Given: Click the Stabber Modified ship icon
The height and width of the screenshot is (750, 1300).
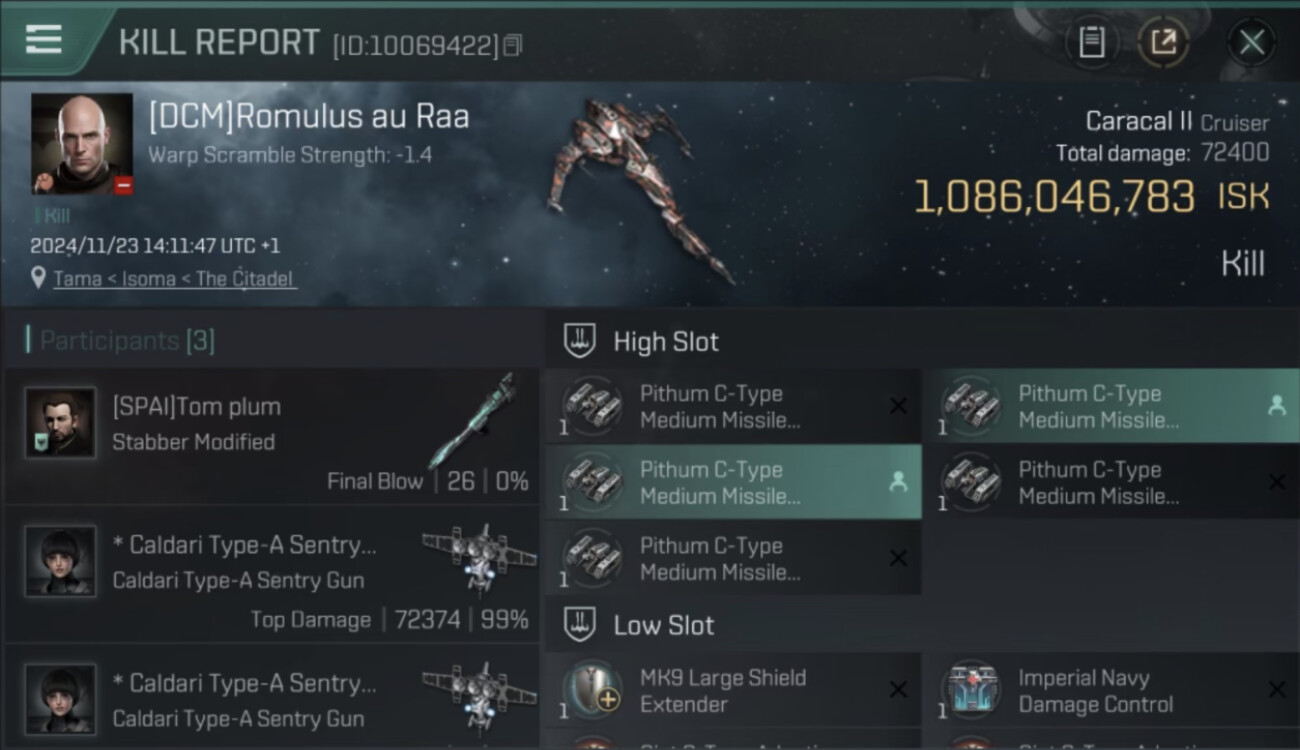Looking at the screenshot, I should point(473,420).
